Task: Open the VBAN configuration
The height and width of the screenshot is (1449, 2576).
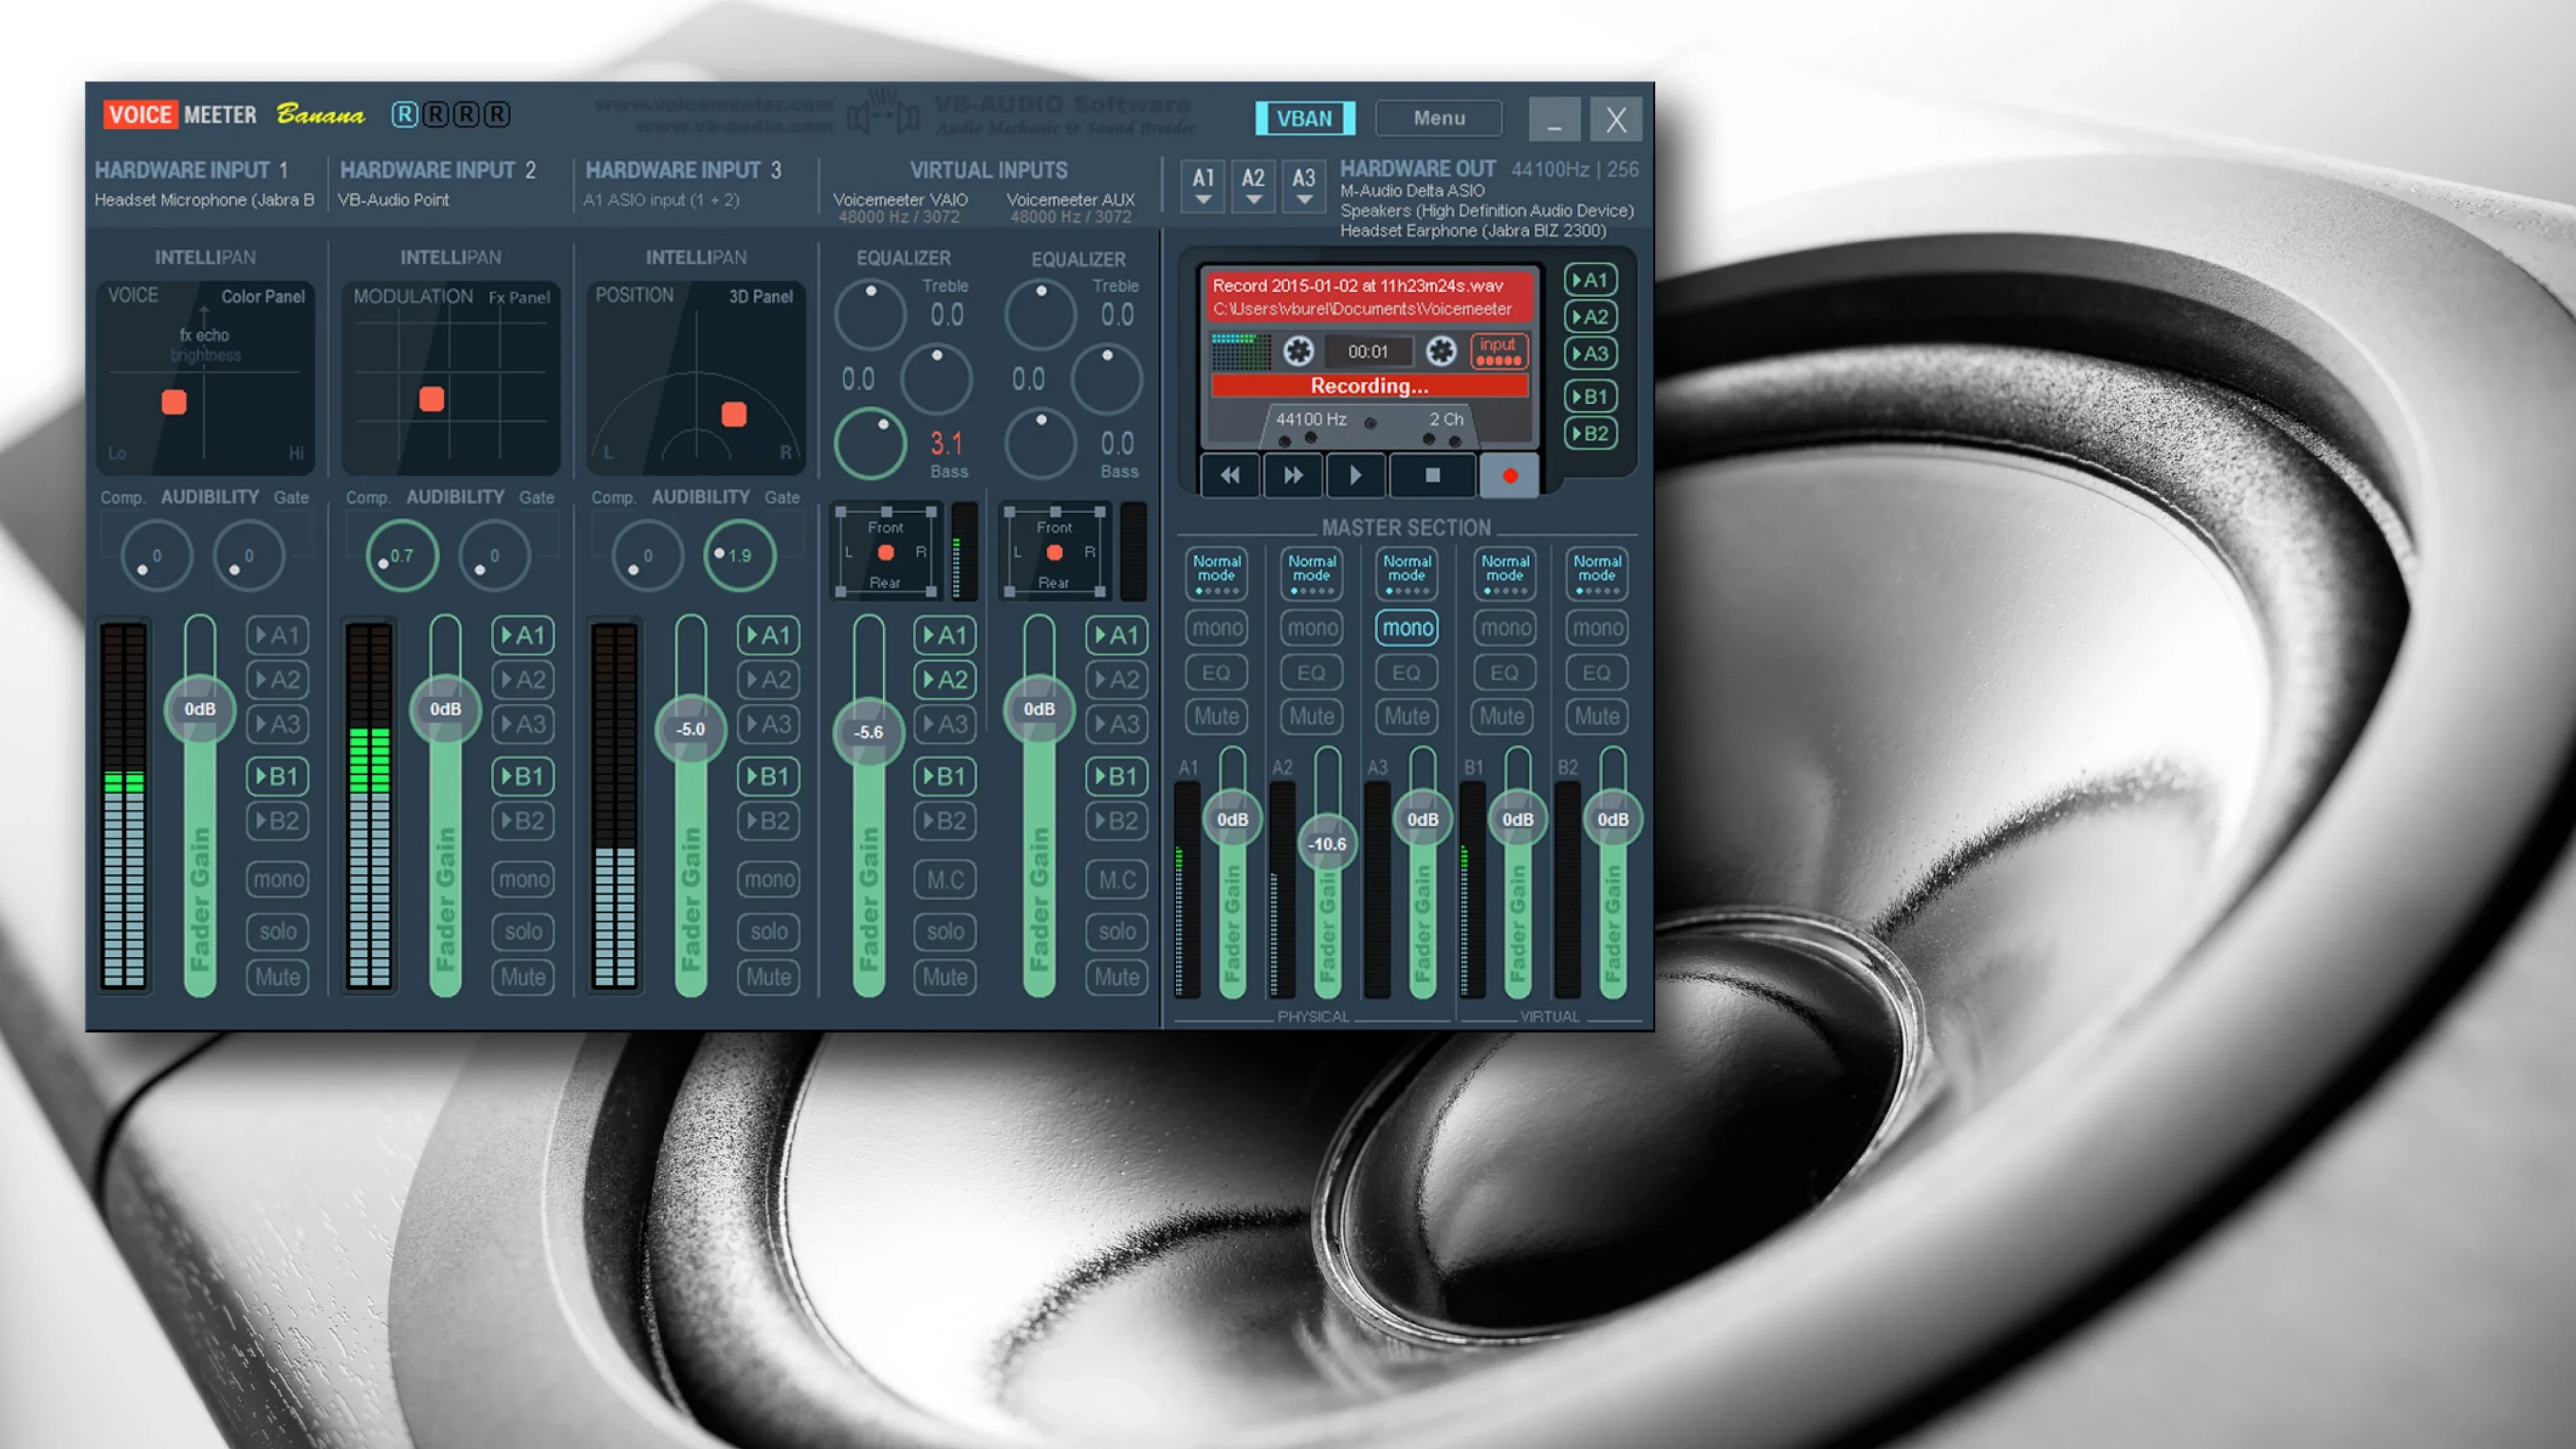Action: [x=1306, y=118]
